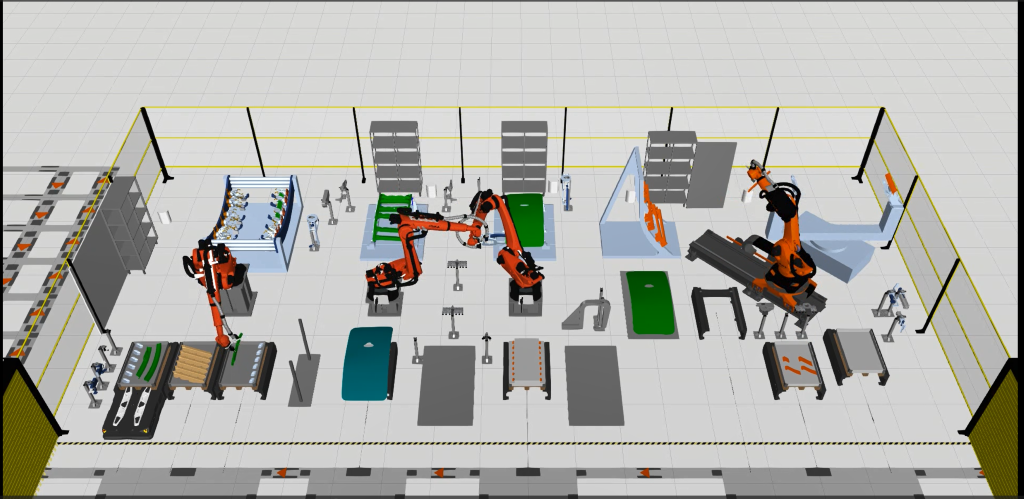
Task: Select the gray clamp-shaped fixture stand
Action: click(x=591, y=311)
